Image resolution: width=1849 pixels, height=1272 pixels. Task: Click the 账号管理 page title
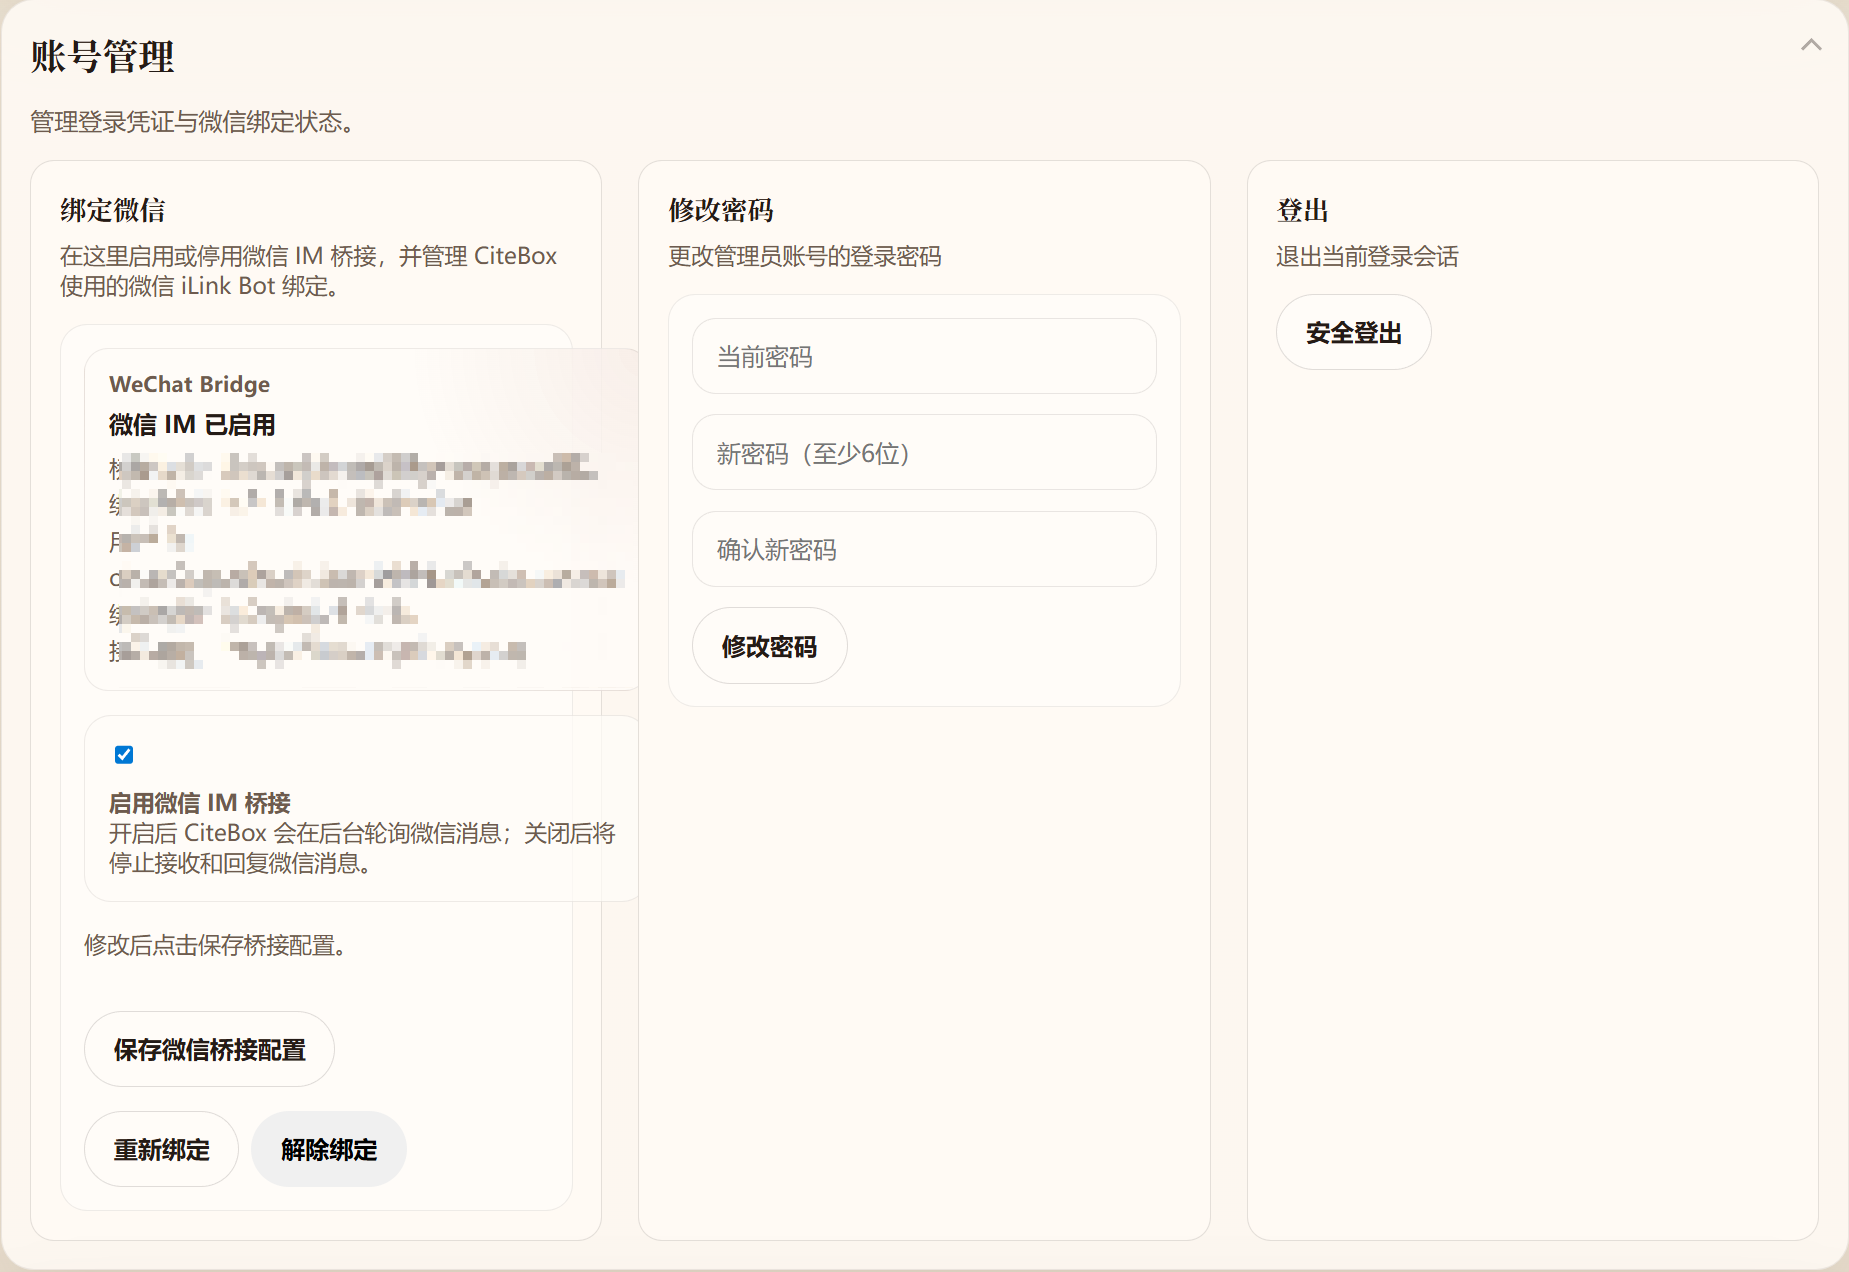(x=100, y=58)
